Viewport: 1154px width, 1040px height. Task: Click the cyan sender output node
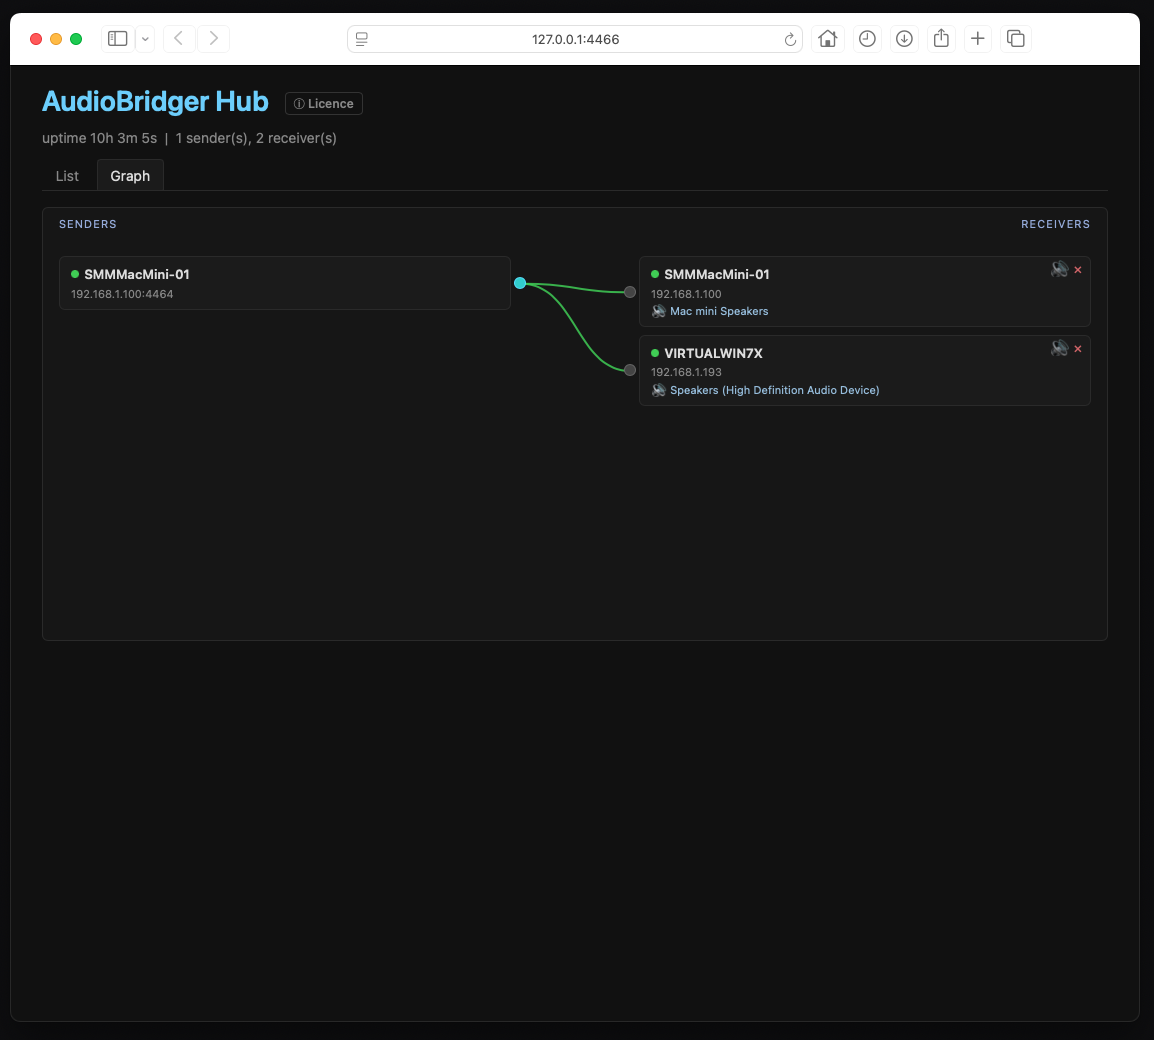tap(520, 283)
